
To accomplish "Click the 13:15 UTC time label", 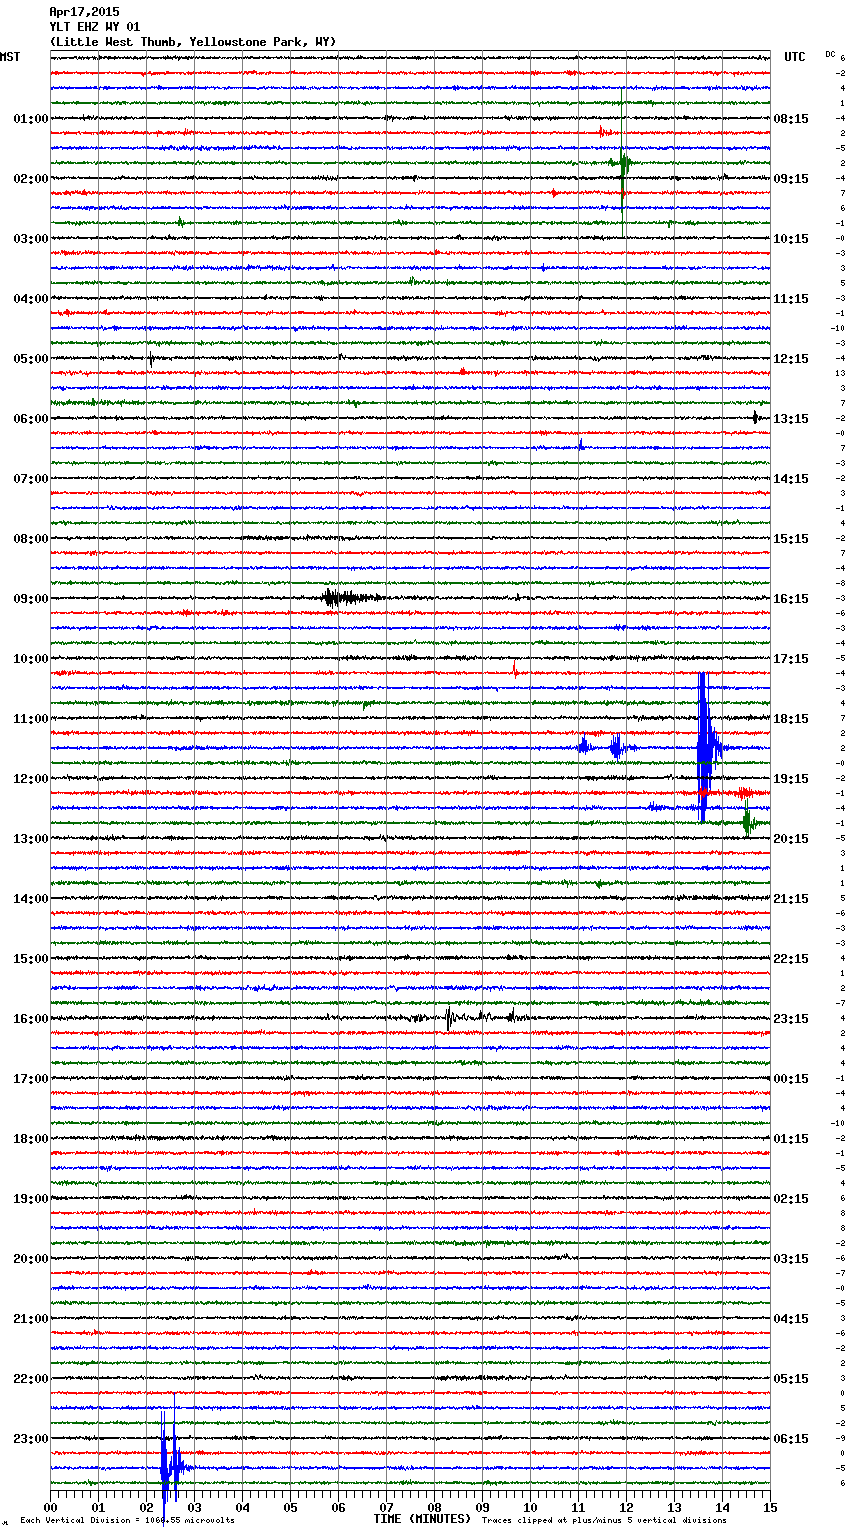I will (x=791, y=419).
